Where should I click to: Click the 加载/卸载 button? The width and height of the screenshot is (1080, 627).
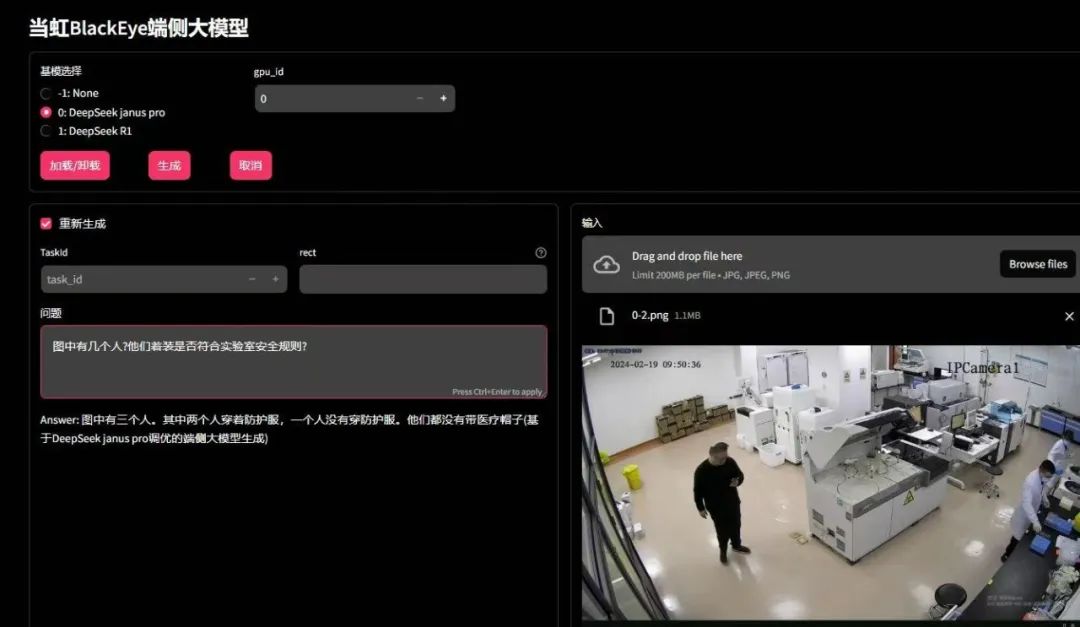74,165
